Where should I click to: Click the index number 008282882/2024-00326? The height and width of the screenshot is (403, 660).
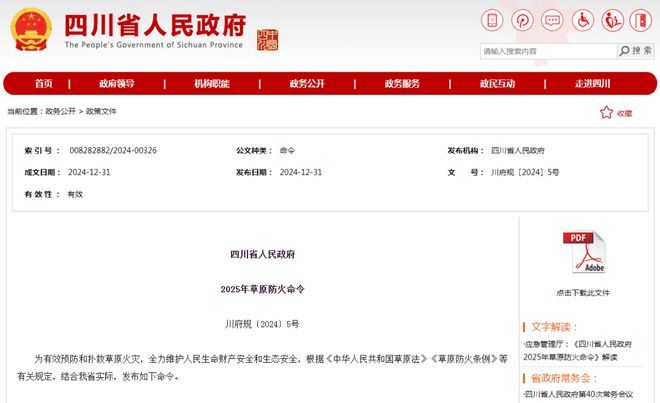113,150
